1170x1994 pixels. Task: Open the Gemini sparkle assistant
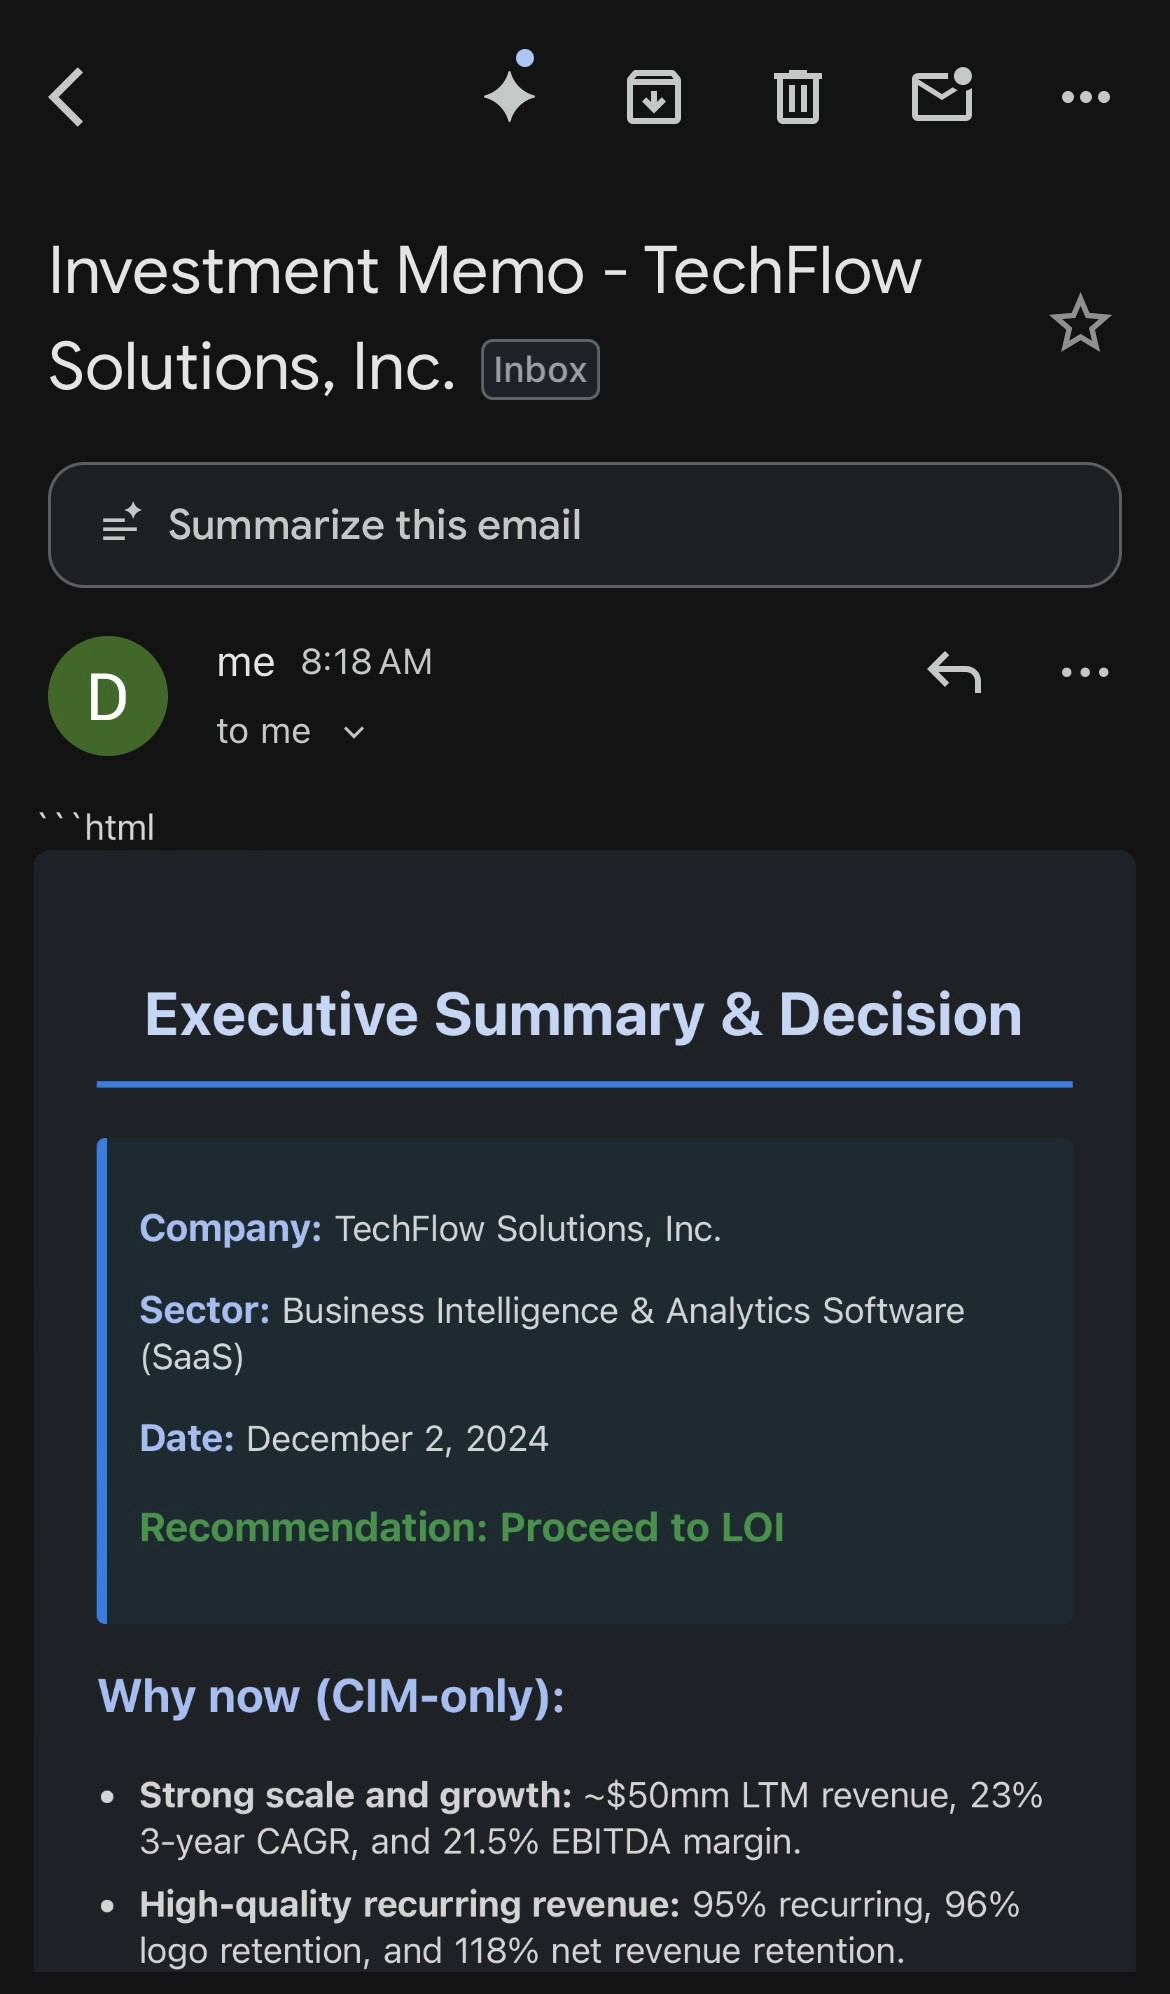510,95
